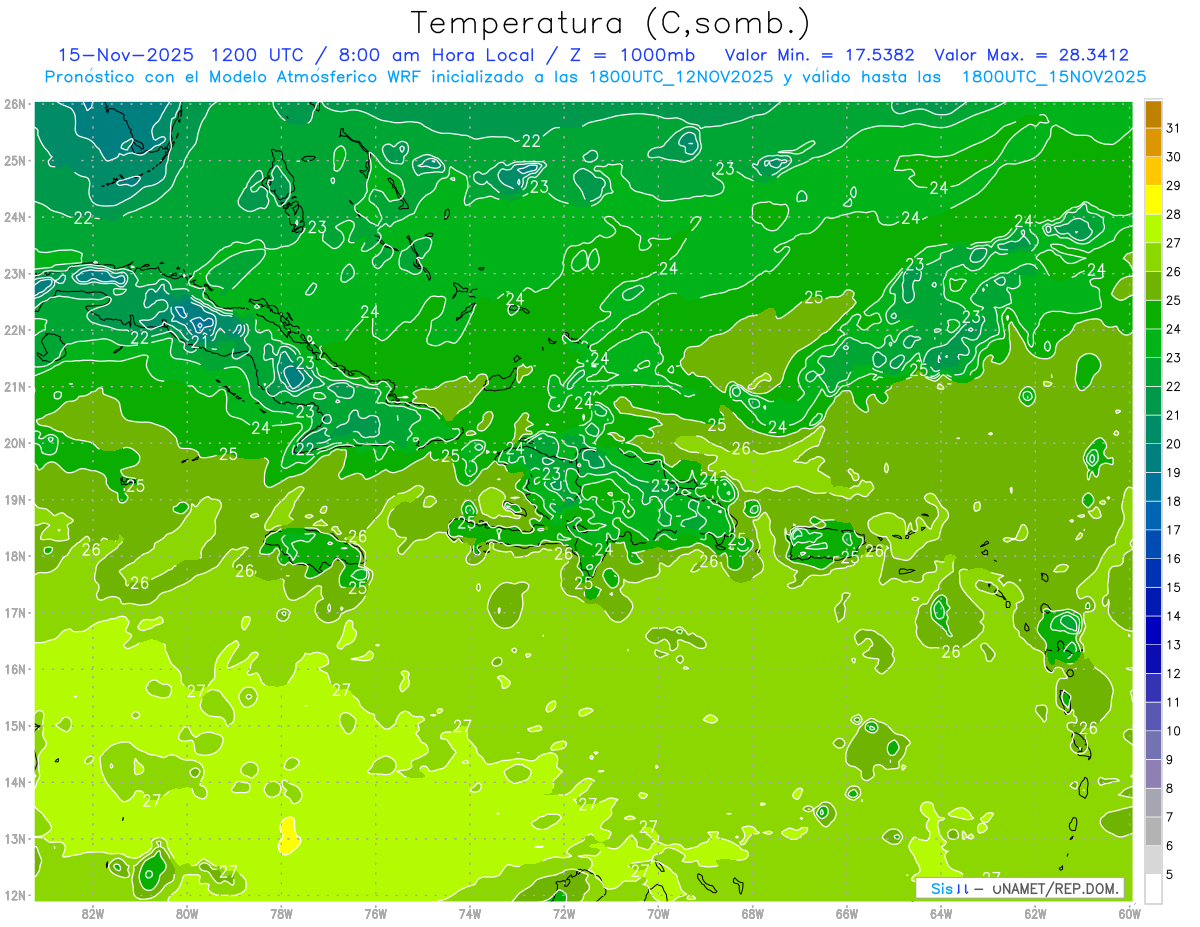Click the 'Valor Min. = 17.5382' text
The width and height of the screenshot is (1200, 927).
tap(819, 55)
